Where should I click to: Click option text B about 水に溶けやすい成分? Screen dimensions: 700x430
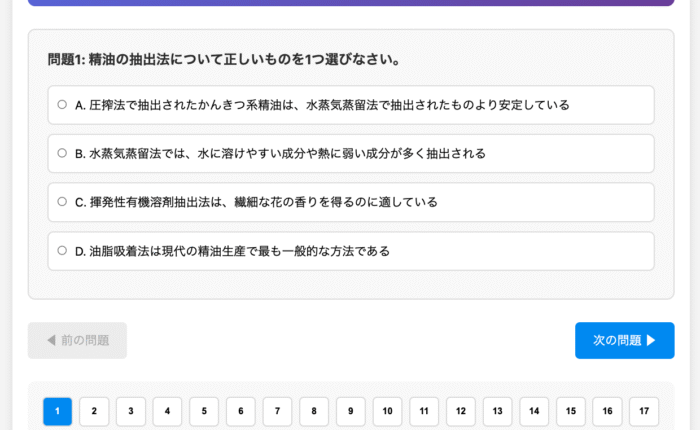click(x=280, y=154)
